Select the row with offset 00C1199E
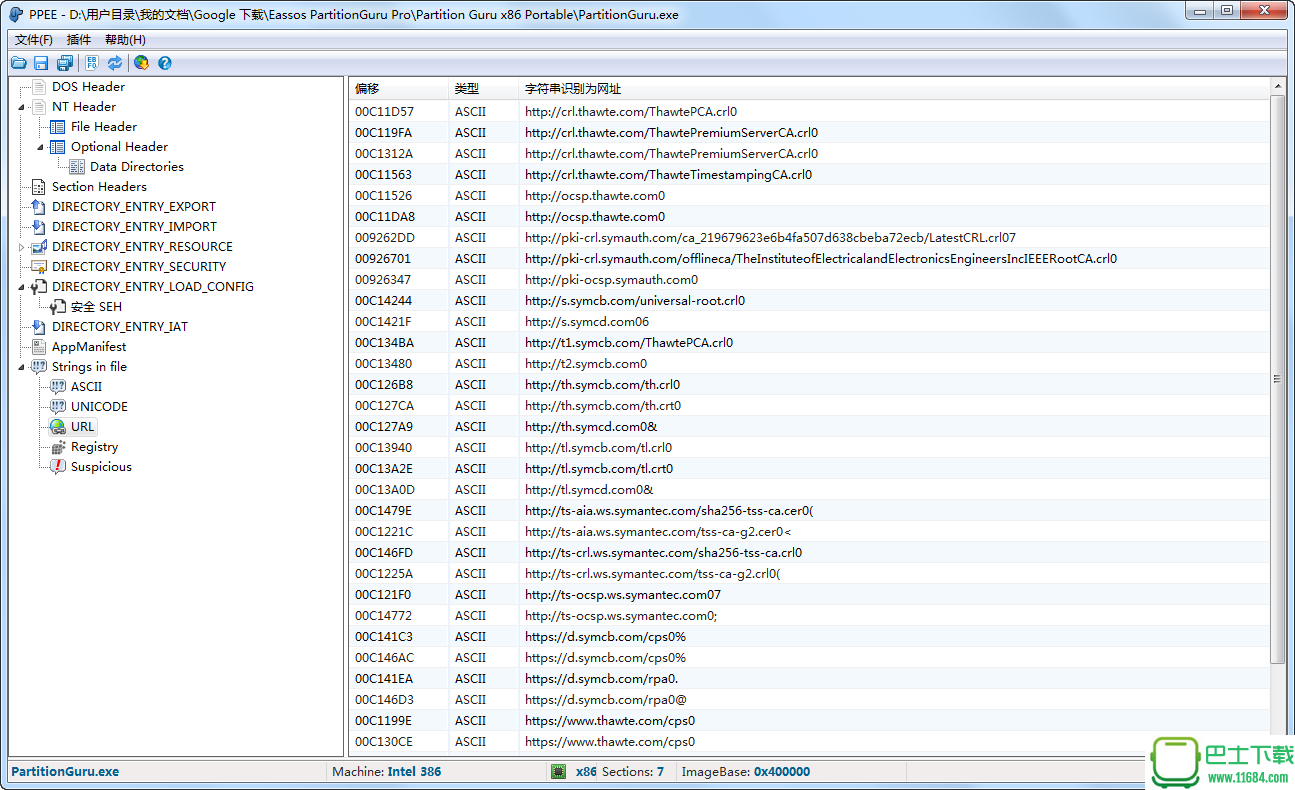Image resolution: width=1295 pixels, height=790 pixels. tap(810, 720)
